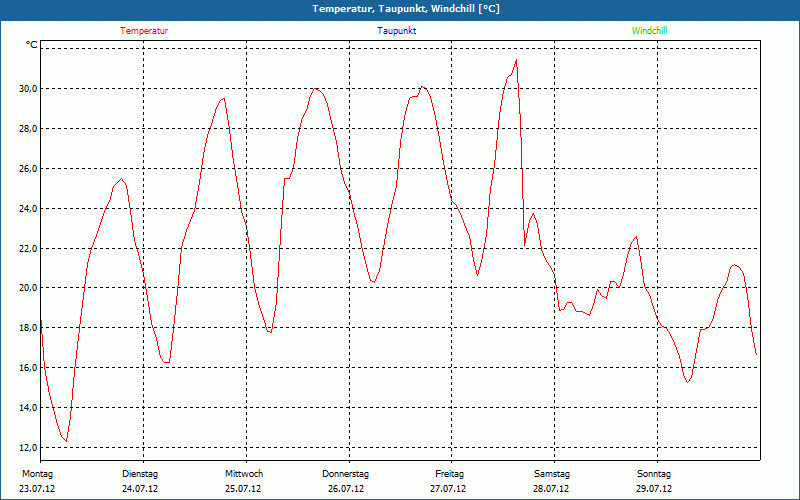Viewport: 800px width, 500px height.
Task: Click the 24,0 y-axis value
Action: tap(28, 208)
